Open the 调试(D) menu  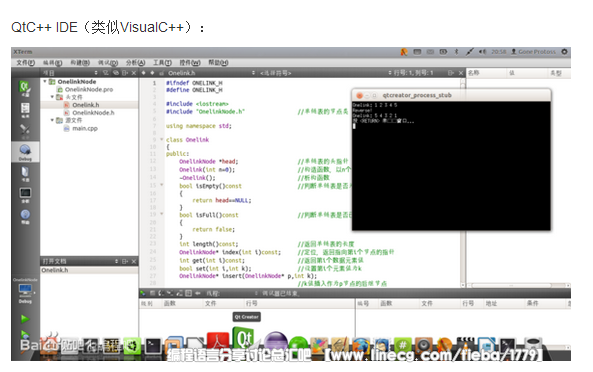pyautogui.click(x=108, y=62)
